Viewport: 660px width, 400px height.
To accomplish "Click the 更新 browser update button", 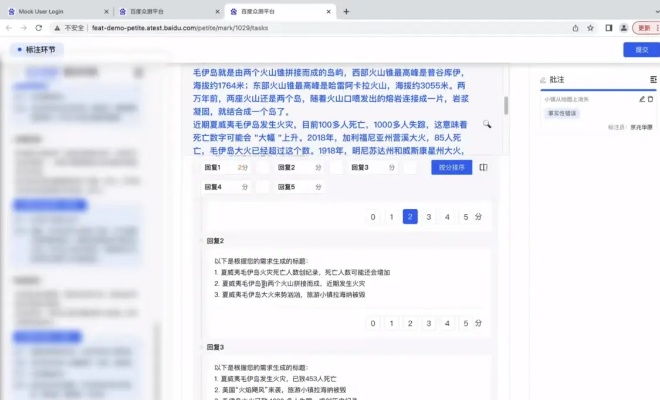I will [646, 28].
